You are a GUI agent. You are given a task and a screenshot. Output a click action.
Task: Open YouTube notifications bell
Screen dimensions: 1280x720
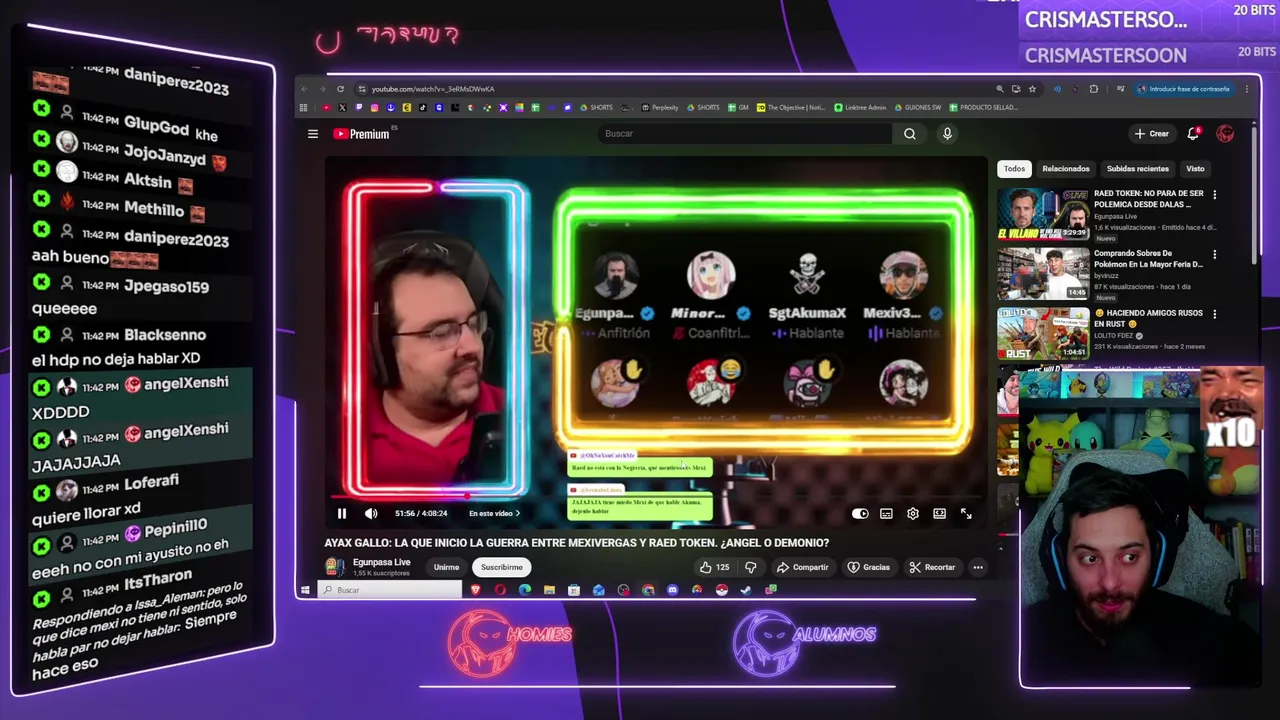point(1193,134)
